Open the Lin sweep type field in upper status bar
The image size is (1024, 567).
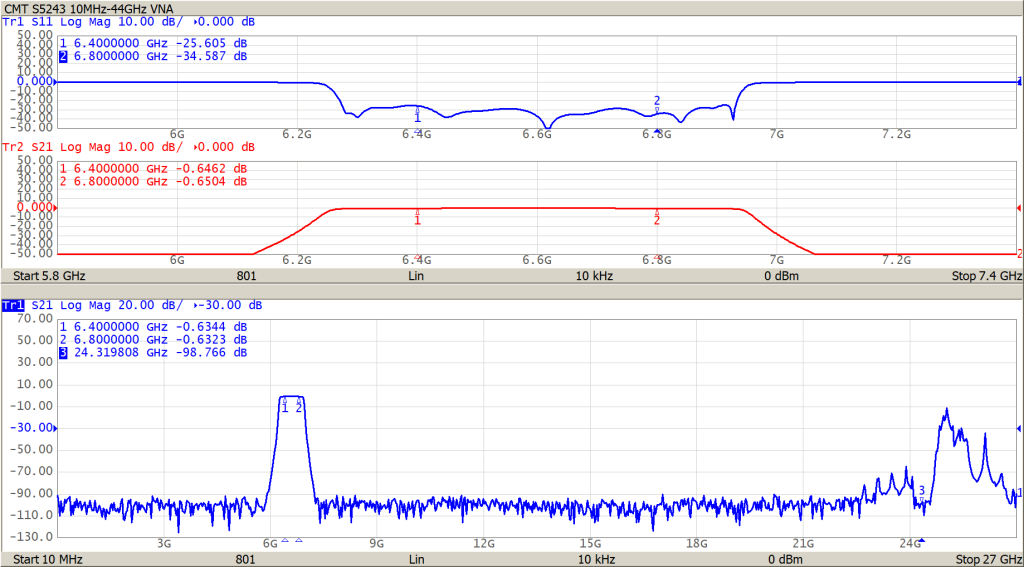[417, 275]
